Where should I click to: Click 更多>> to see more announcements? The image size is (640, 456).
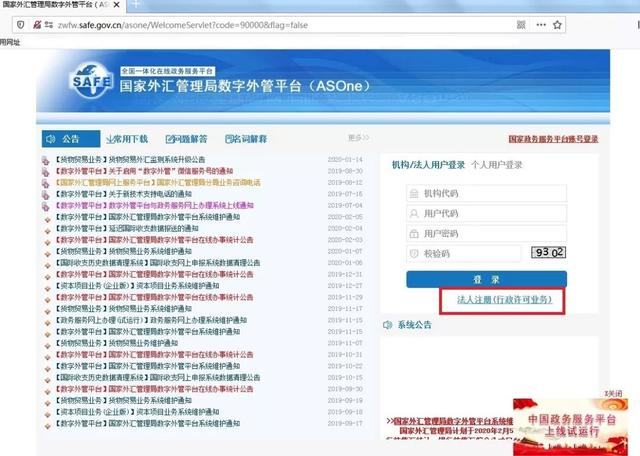[358, 138]
